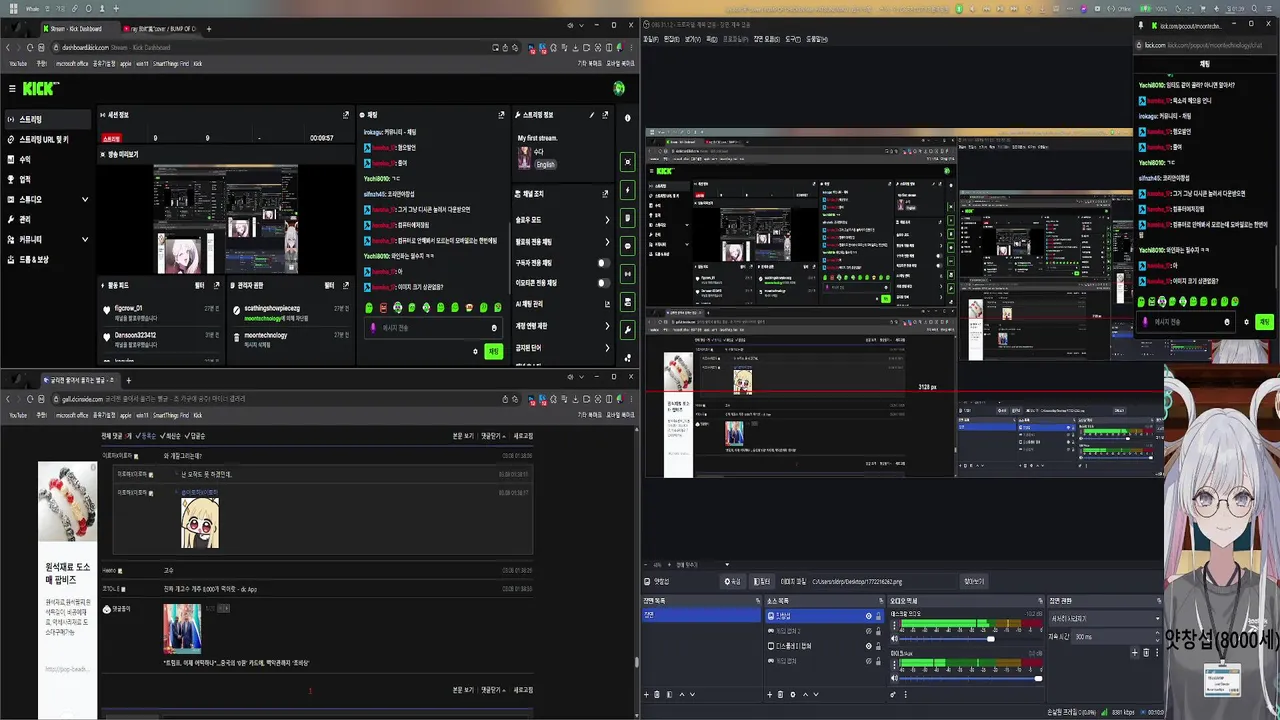Open stream info edit pencil icon
Image resolution: width=1280 pixels, height=720 pixels.
(591, 115)
